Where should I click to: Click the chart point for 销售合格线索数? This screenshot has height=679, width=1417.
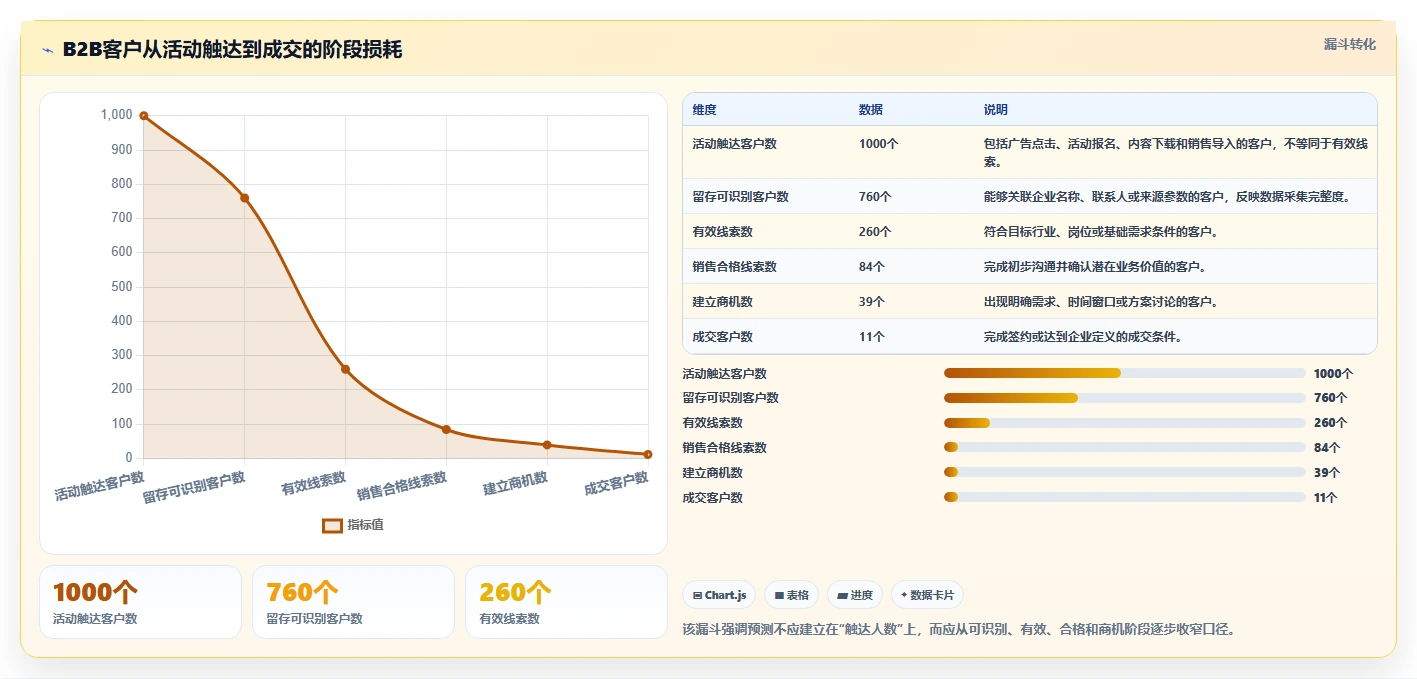click(446, 429)
